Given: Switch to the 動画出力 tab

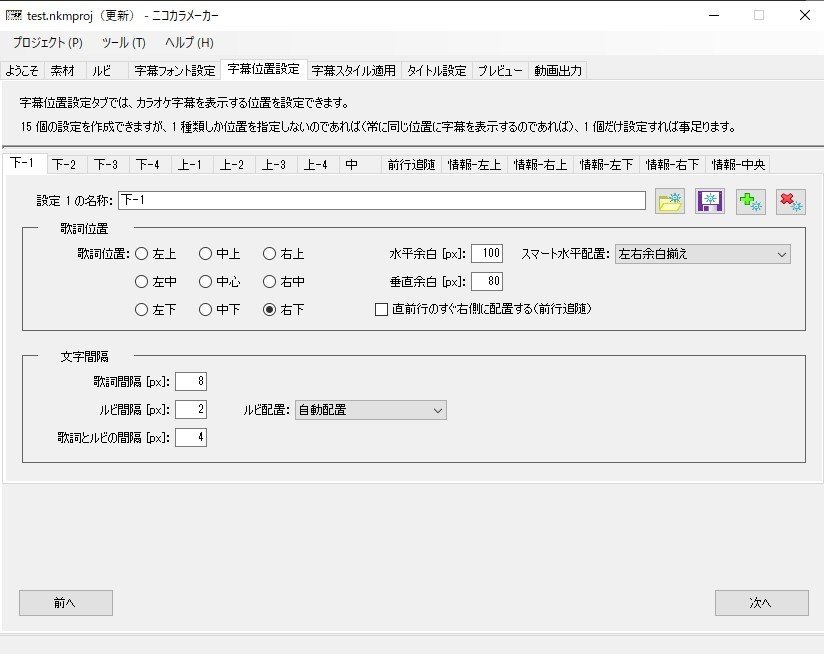Looking at the screenshot, I should click(x=558, y=70).
